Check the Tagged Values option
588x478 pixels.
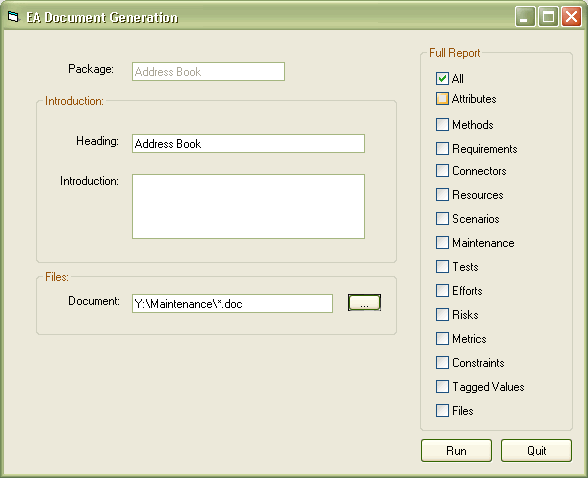442,387
